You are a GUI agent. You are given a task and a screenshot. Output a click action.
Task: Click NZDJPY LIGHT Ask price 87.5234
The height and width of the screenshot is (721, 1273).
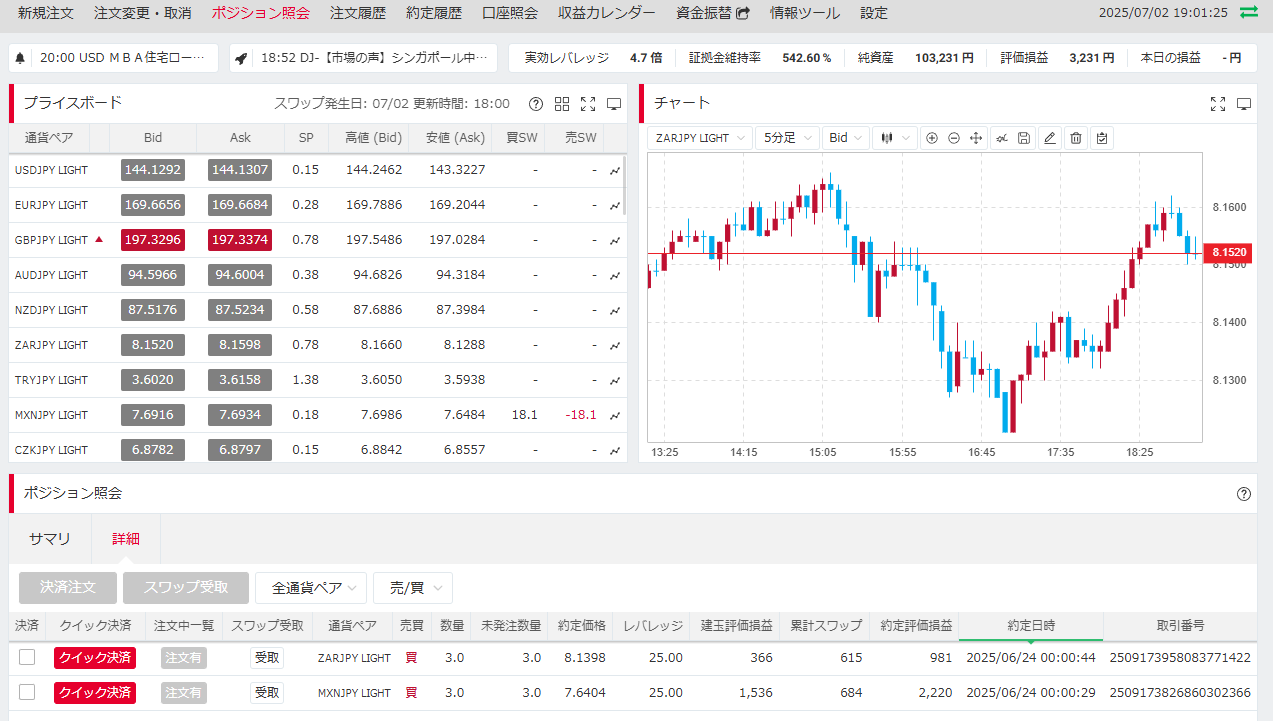pyautogui.click(x=240, y=310)
